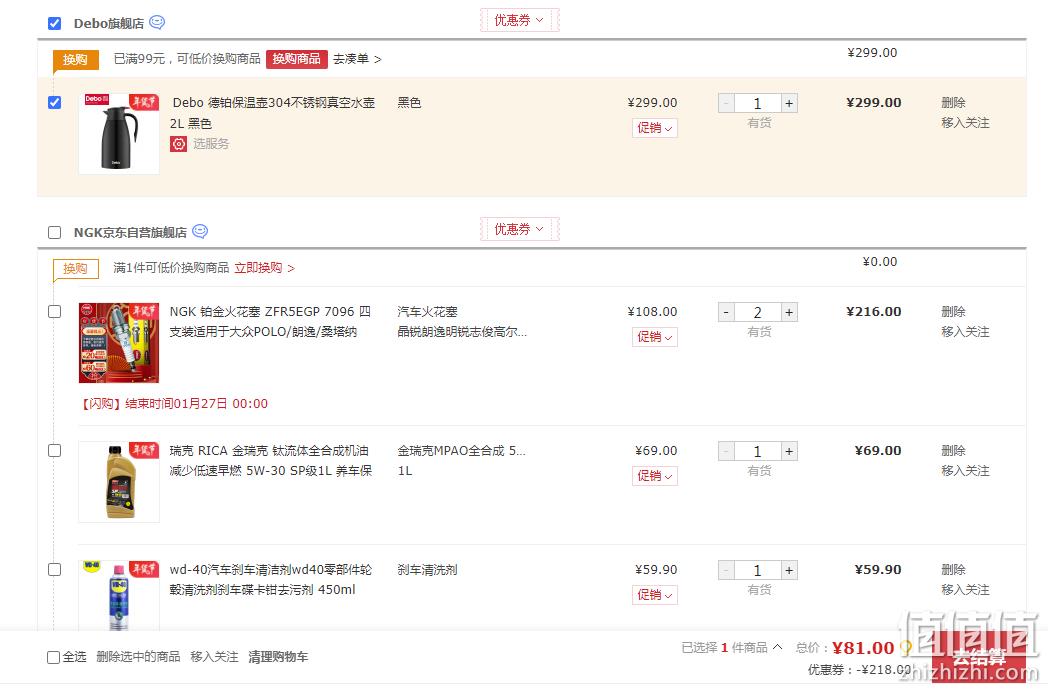Expand 促销 dropdown under ¥299.00
This screenshot has width=1048, height=690.
655,128
